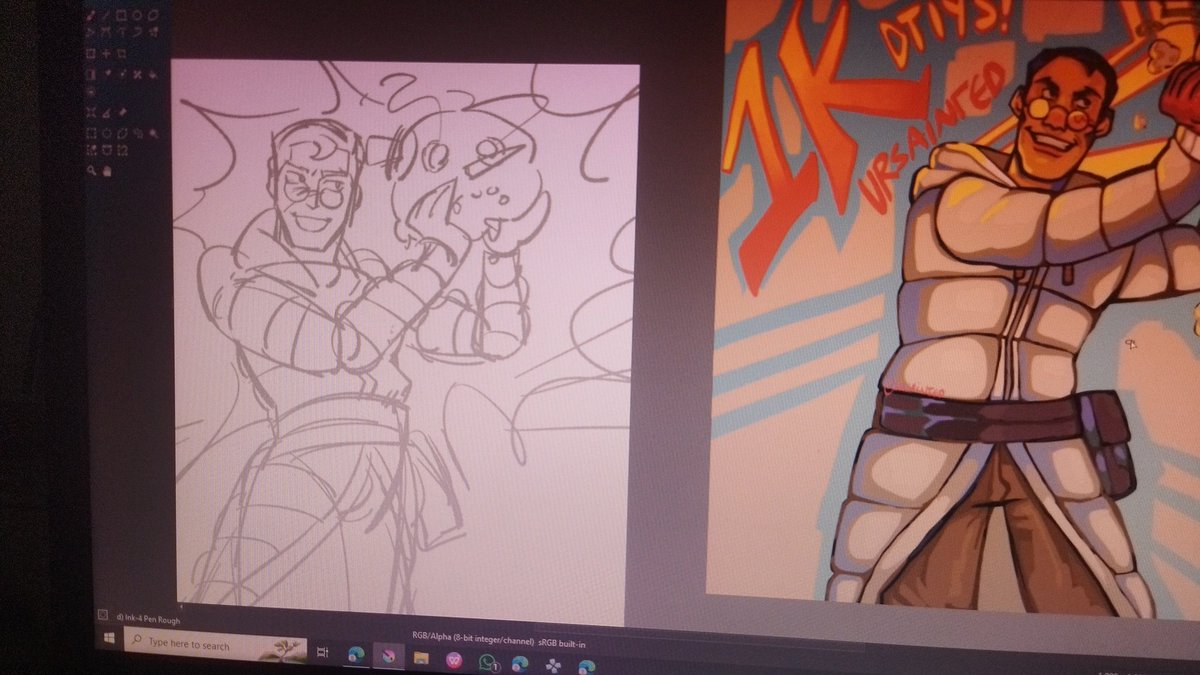Select the Bezier Curve Selection tool
This screenshot has height=675, width=1200.
(x=107, y=150)
